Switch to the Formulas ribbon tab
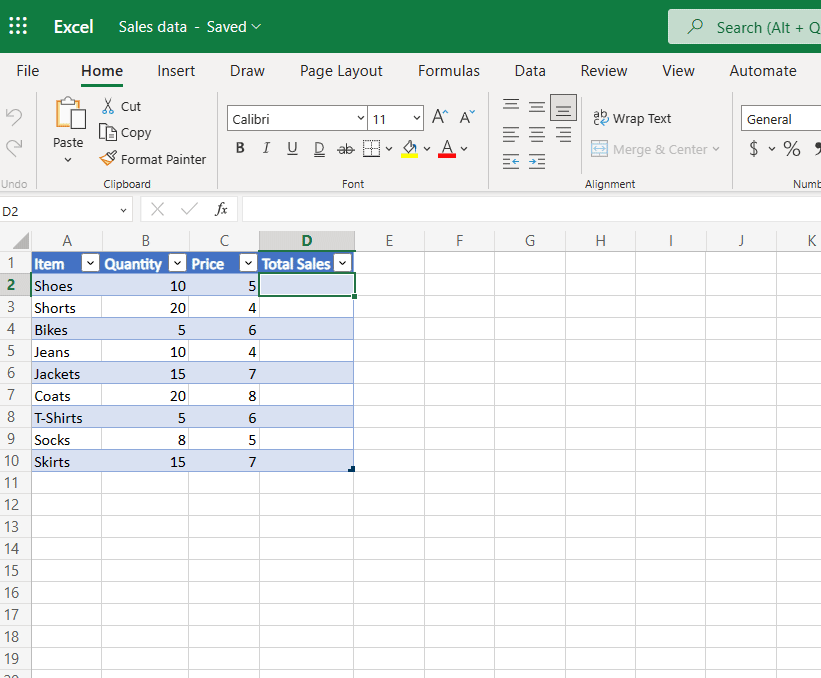The image size is (821, 678). point(448,71)
